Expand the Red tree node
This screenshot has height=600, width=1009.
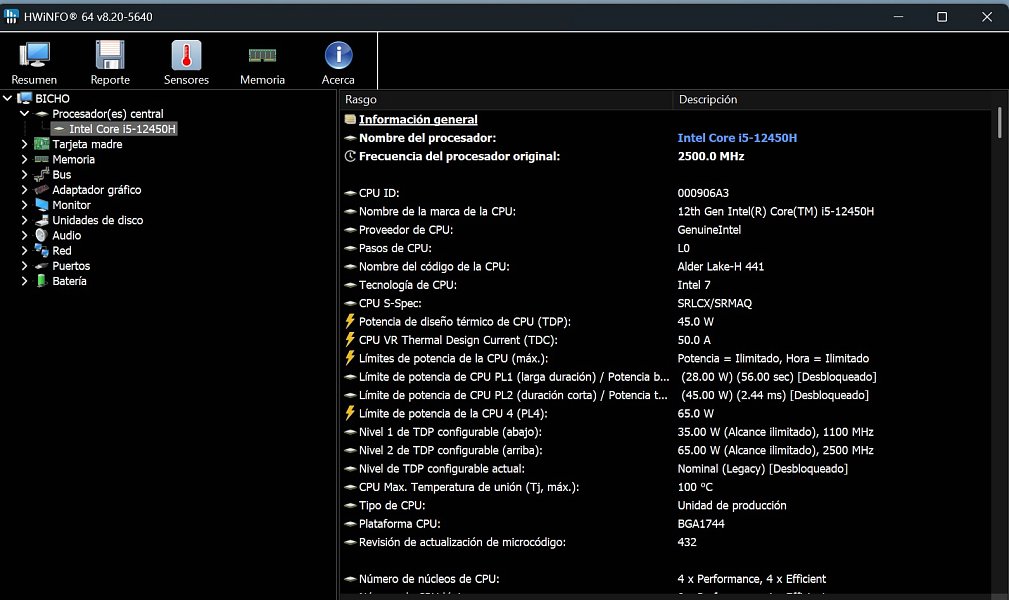[x=24, y=250]
